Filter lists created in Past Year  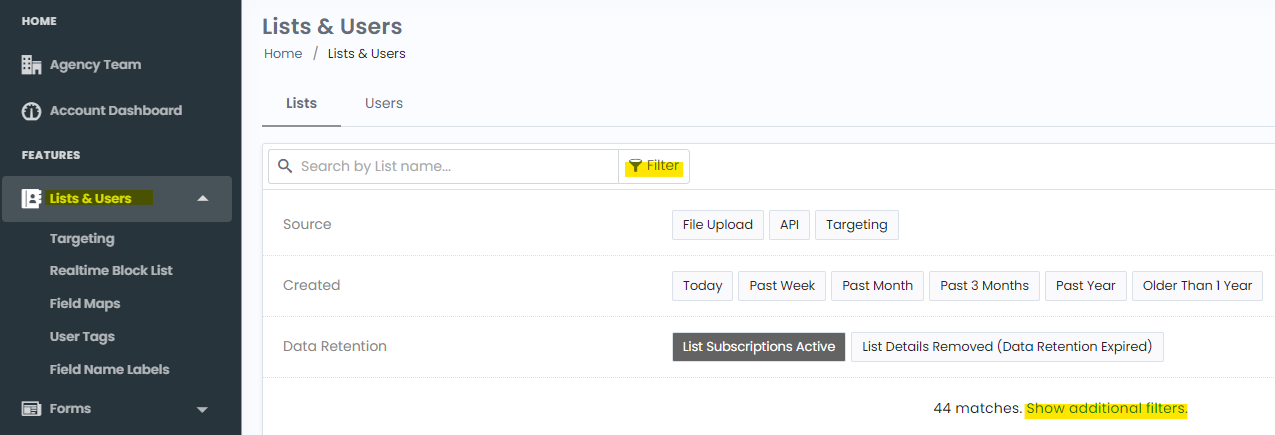pos(1086,286)
